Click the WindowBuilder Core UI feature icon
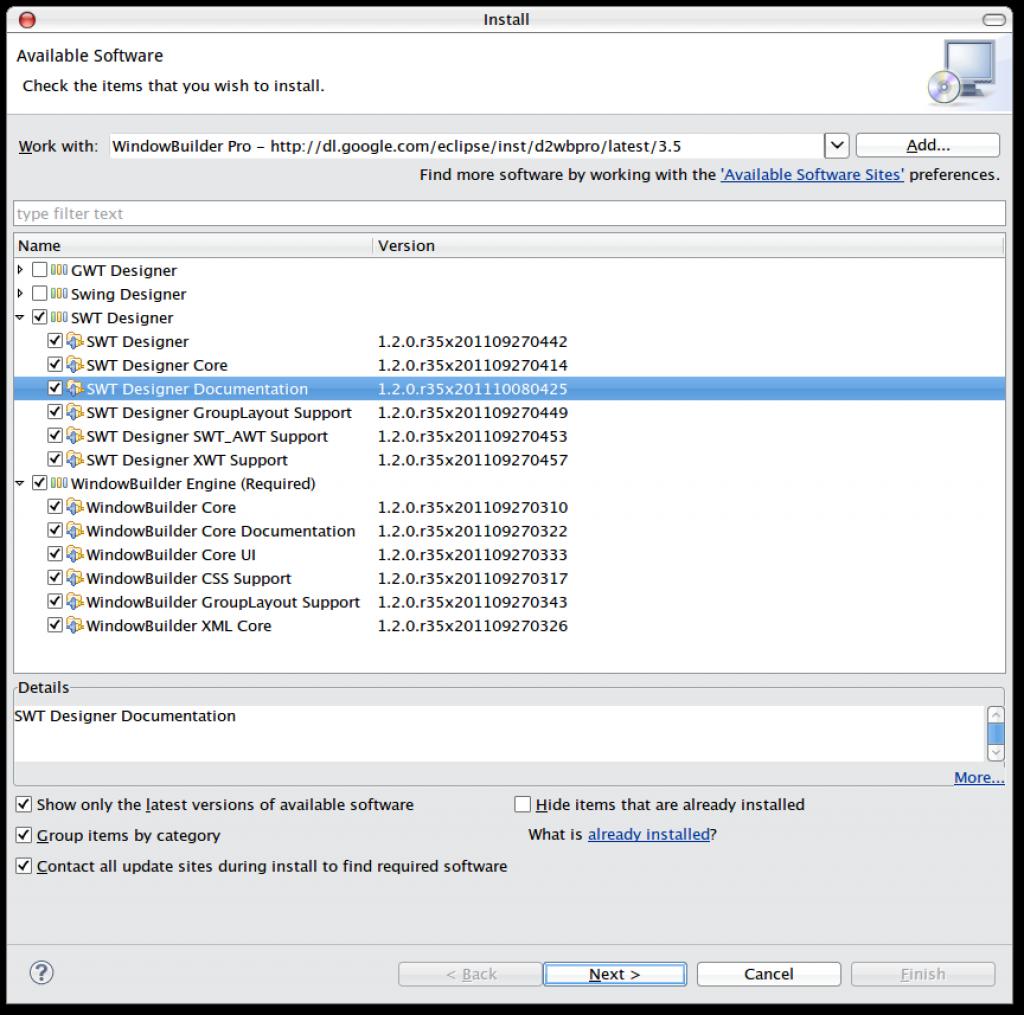 pos(75,554)
